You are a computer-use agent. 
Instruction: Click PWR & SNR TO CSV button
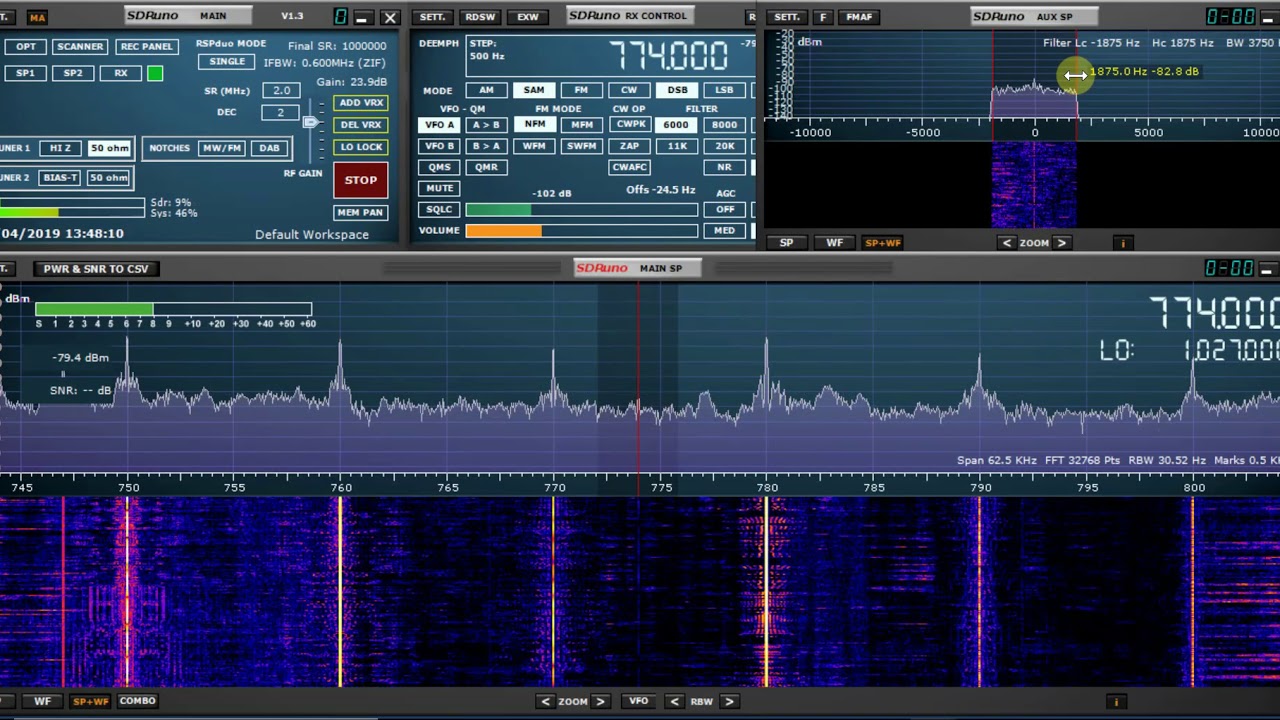pos(96,269)
